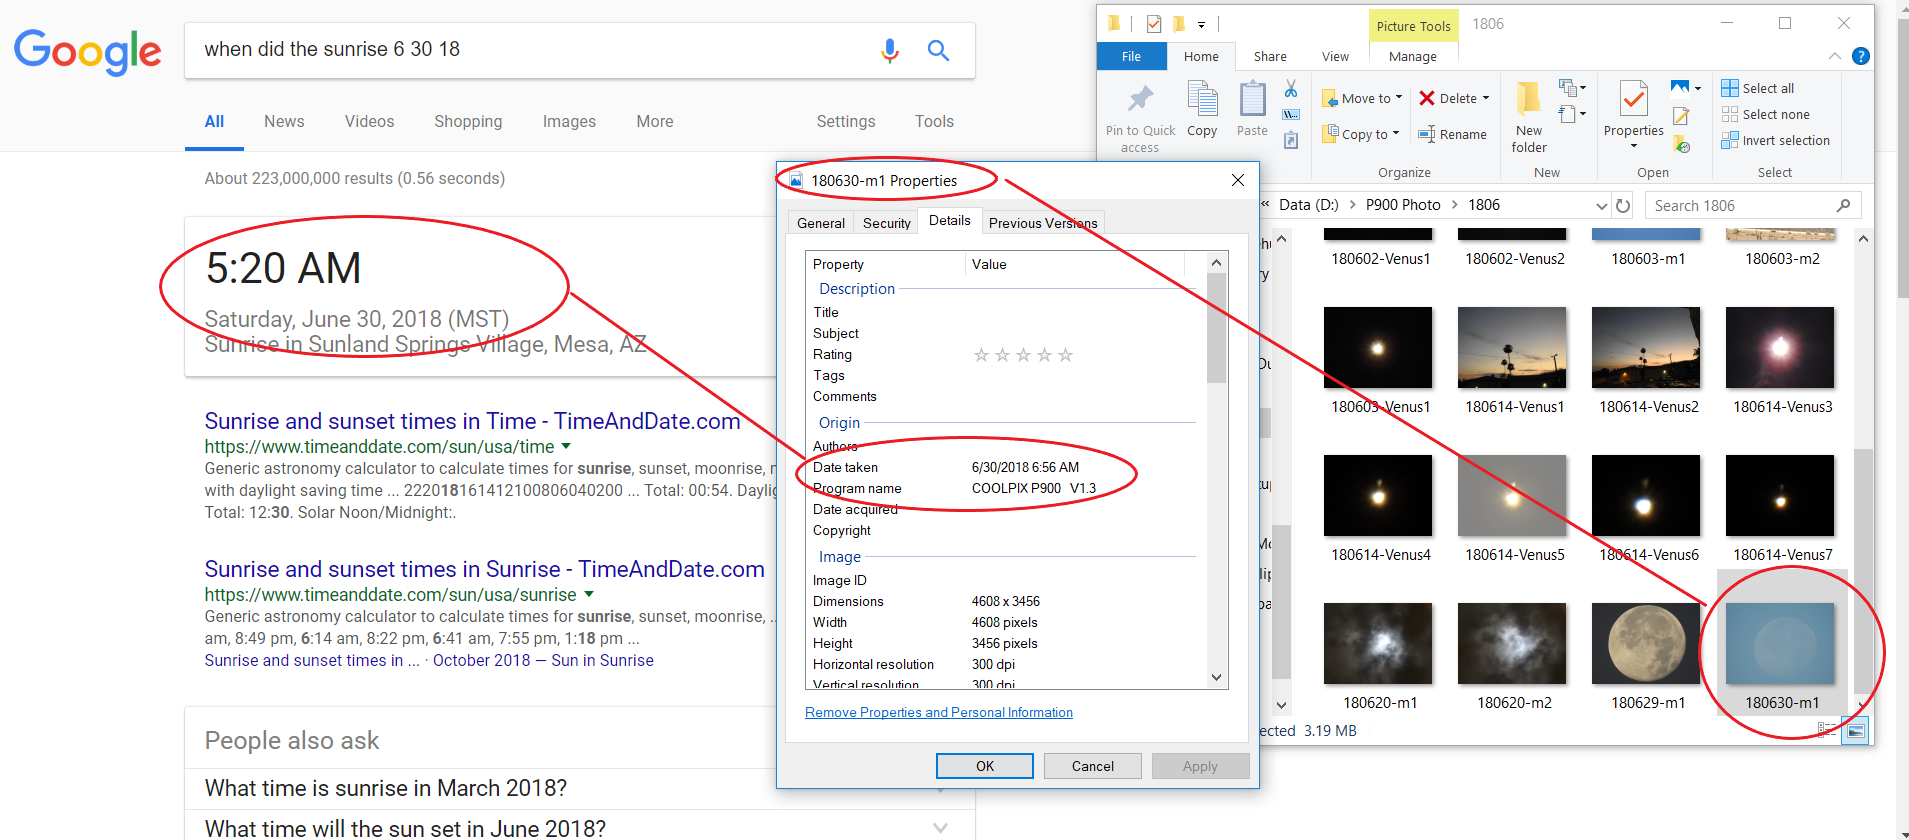Click Invert selection in the Select group
1909x840 pixels.
point(1776,141)
